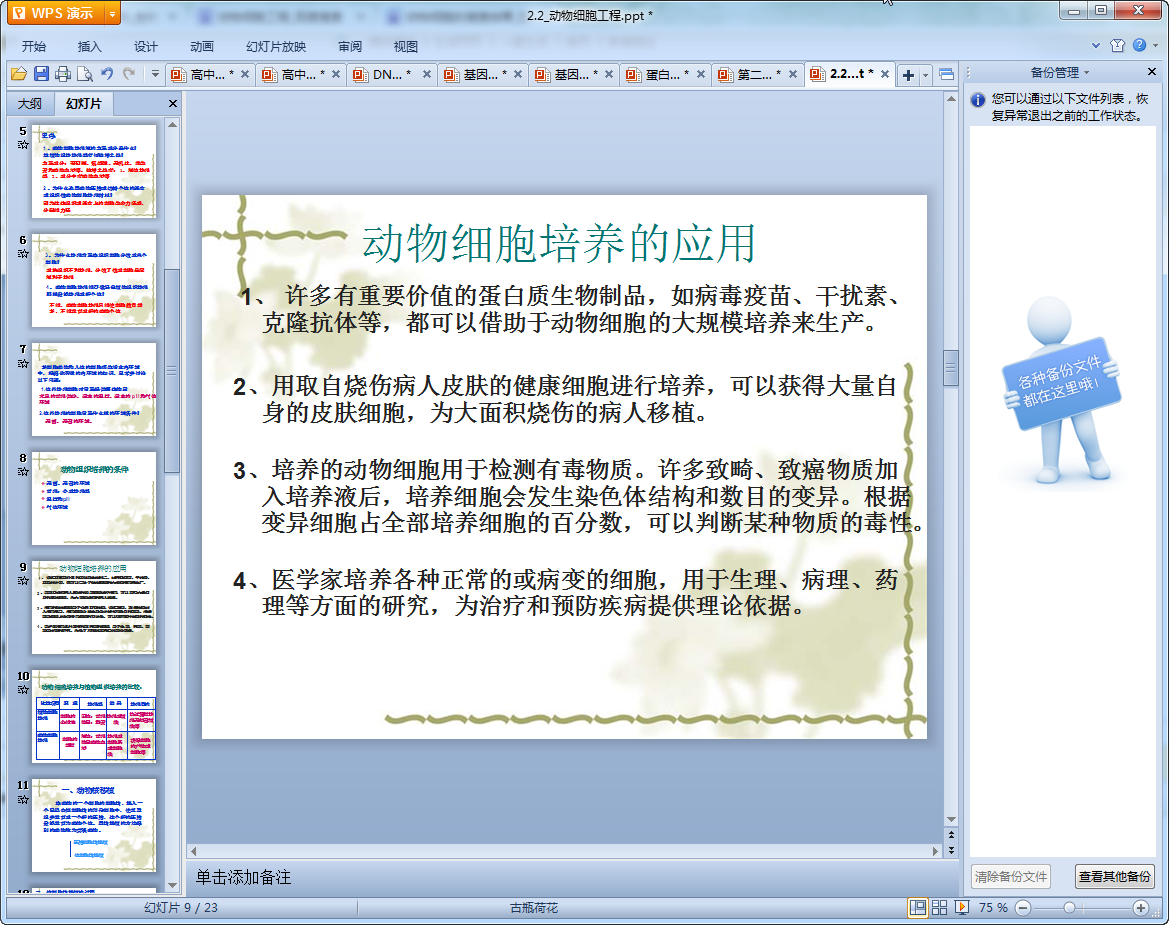This screenshot has height=925, width=1169.
Task: Open print preview icon
Action: pyautogui.click(x=85, y=74)
